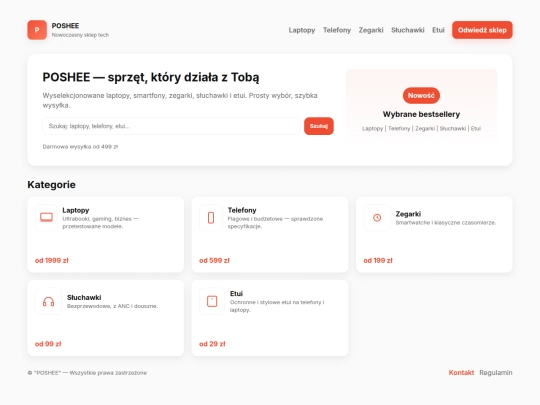Open Etui in the top navigation
This screenshot has width=540, height=405.
(x=438, y=30)
